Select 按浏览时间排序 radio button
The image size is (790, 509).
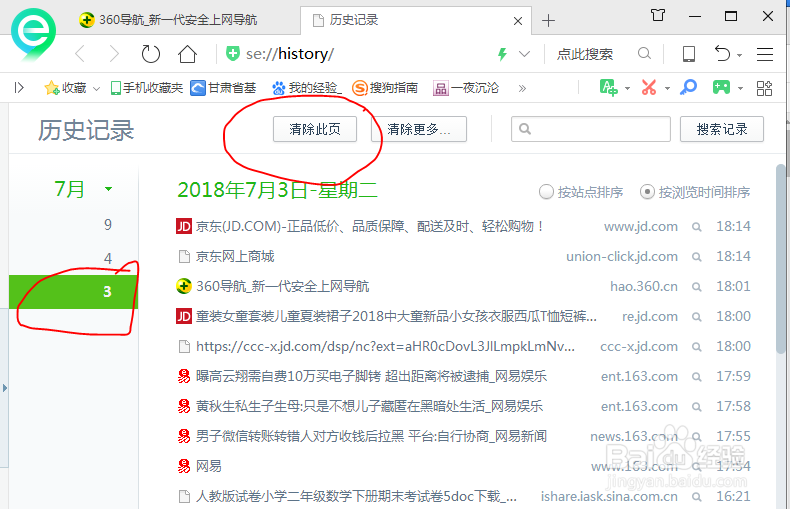(647, 192)
